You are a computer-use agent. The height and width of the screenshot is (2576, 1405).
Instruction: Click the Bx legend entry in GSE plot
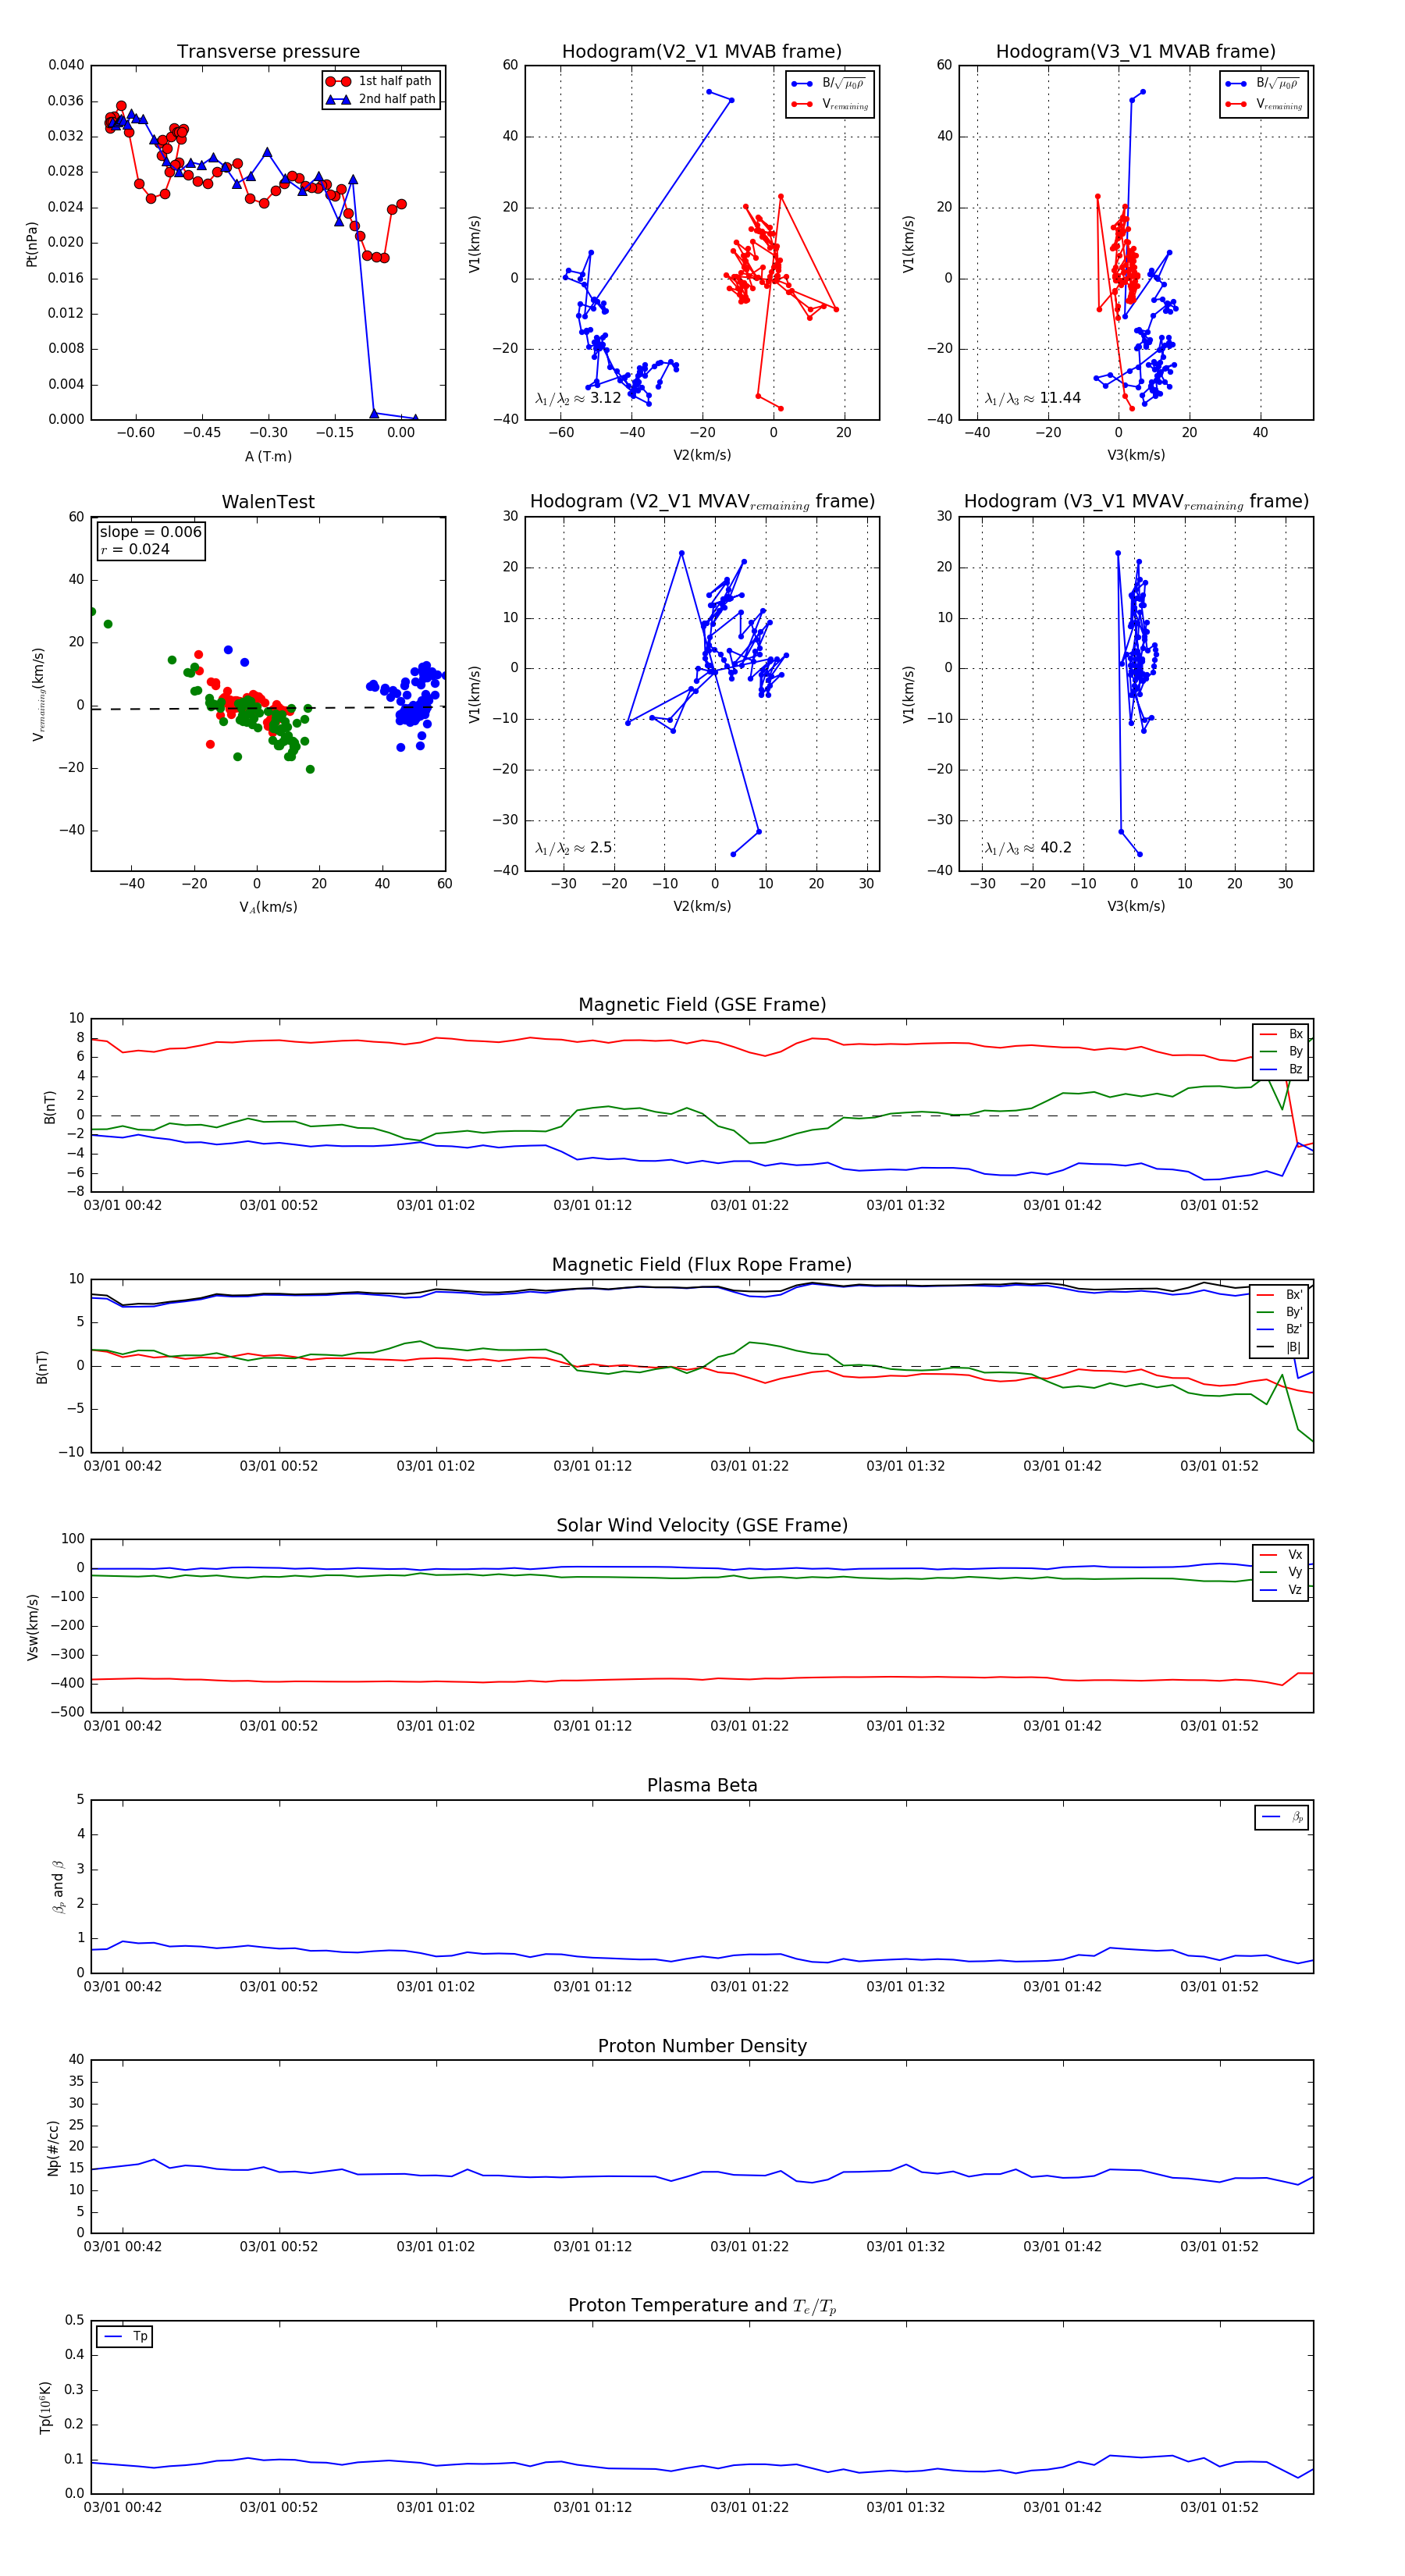1281,1034
